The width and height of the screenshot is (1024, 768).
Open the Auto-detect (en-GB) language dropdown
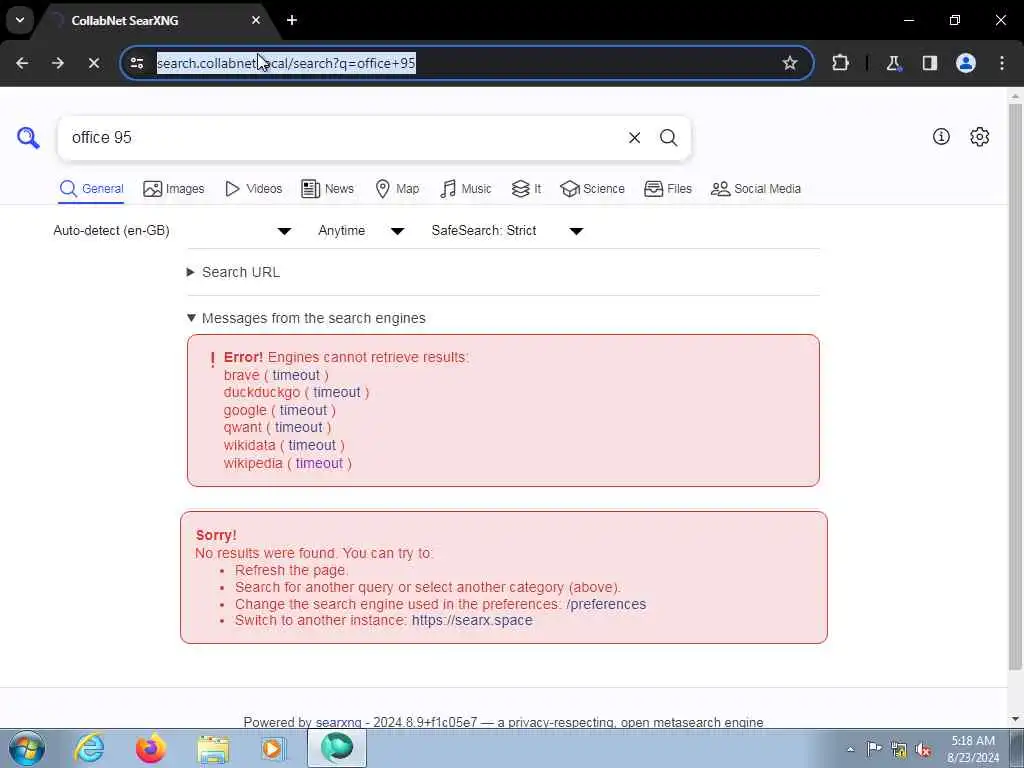(x=172, y=231)
